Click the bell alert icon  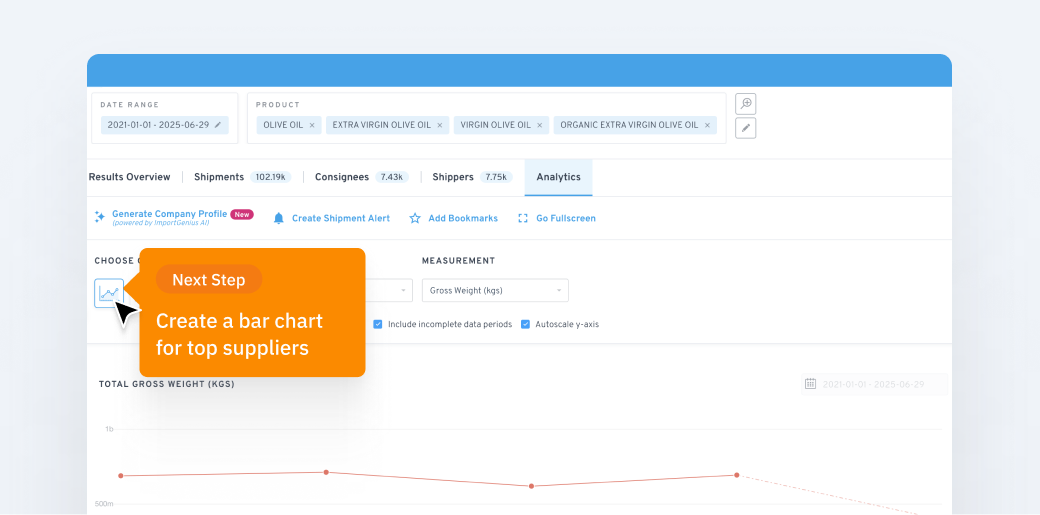click(279, 218)
